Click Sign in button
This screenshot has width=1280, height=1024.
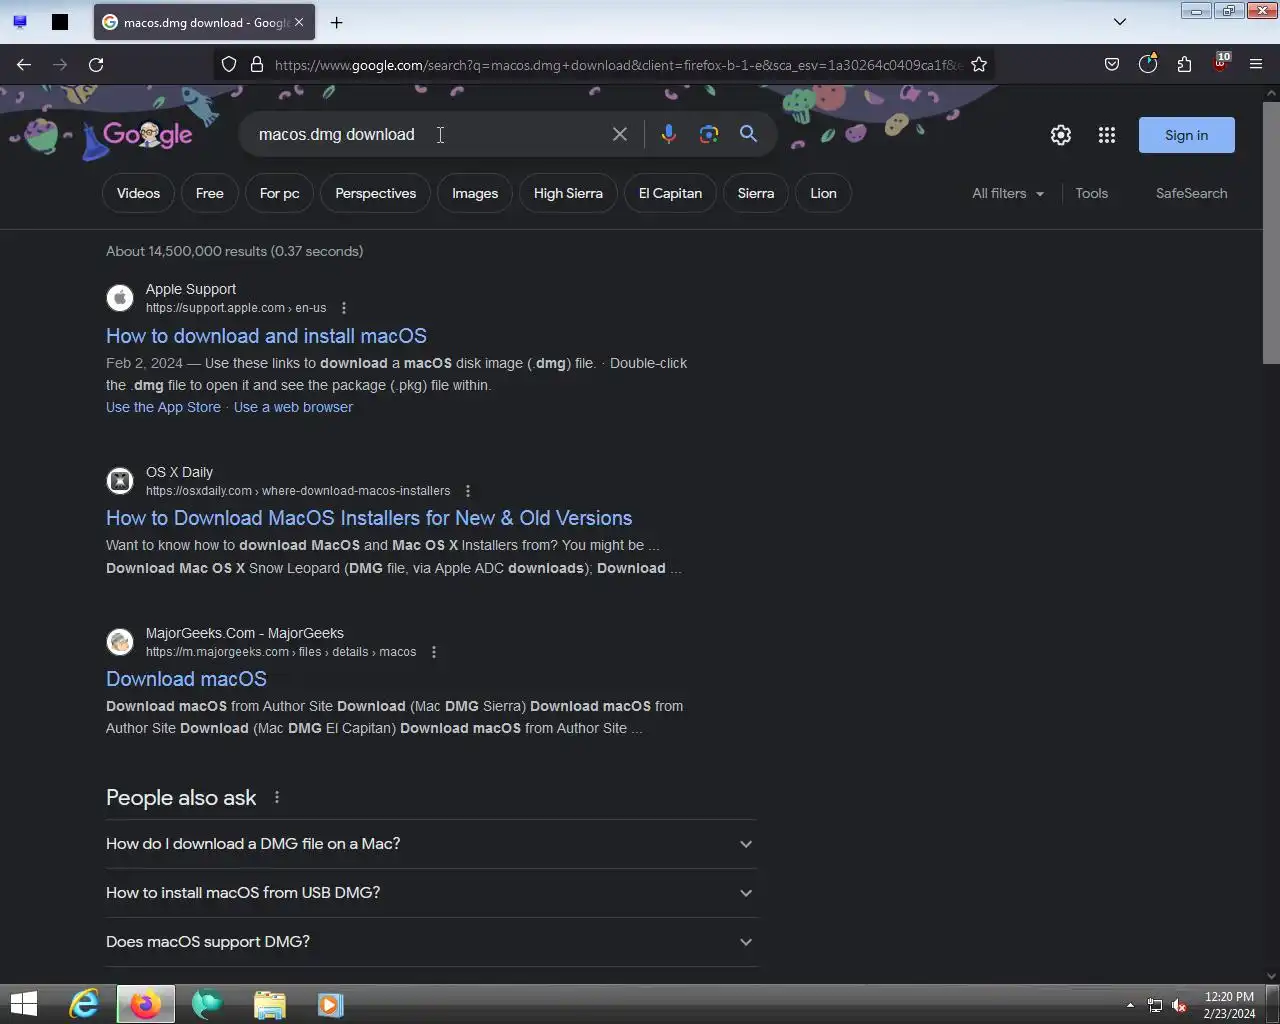(1187, 135)
